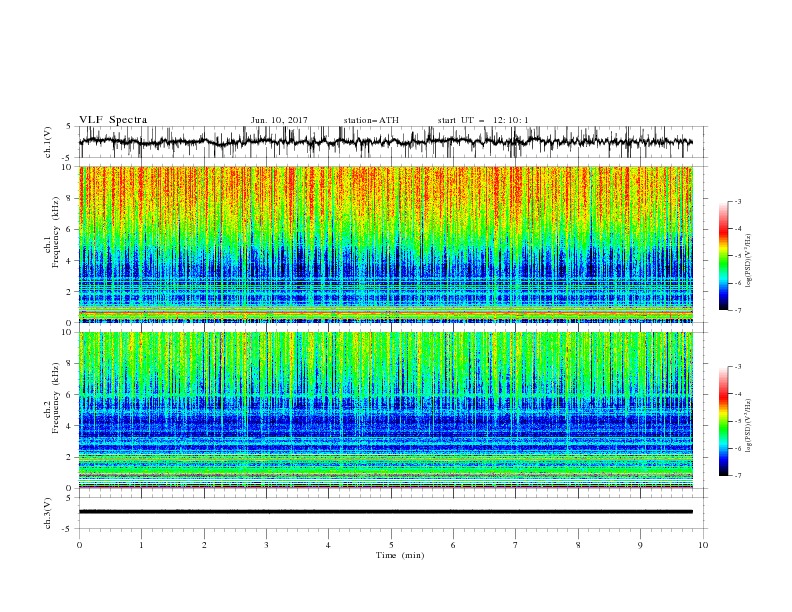Click the "ch.3(V)" axis label

coord(48,513)
